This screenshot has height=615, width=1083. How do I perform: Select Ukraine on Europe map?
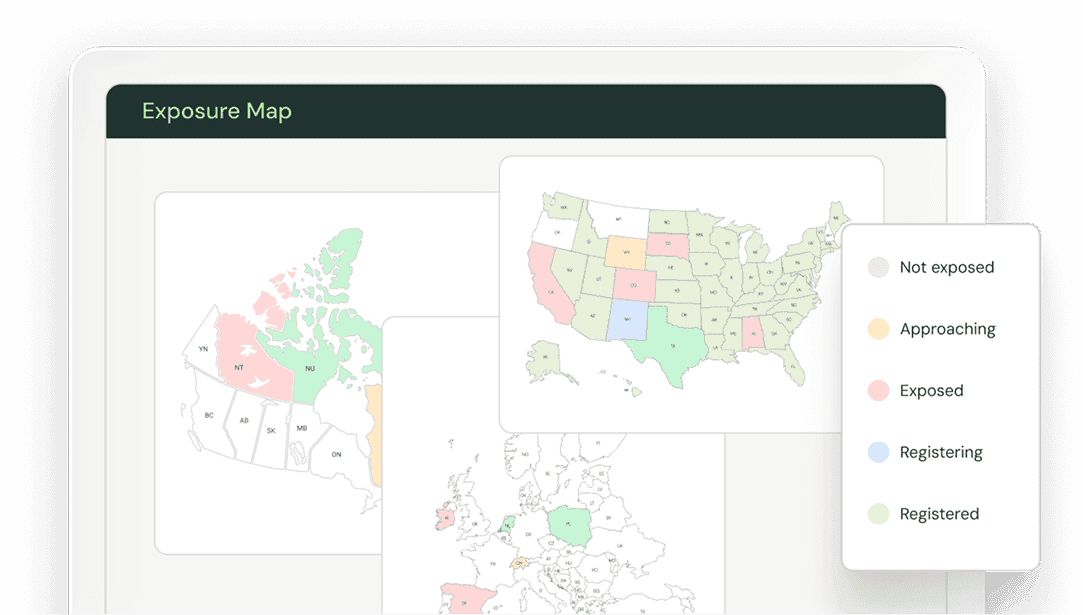pyautogui.click(x=620, y=546)
